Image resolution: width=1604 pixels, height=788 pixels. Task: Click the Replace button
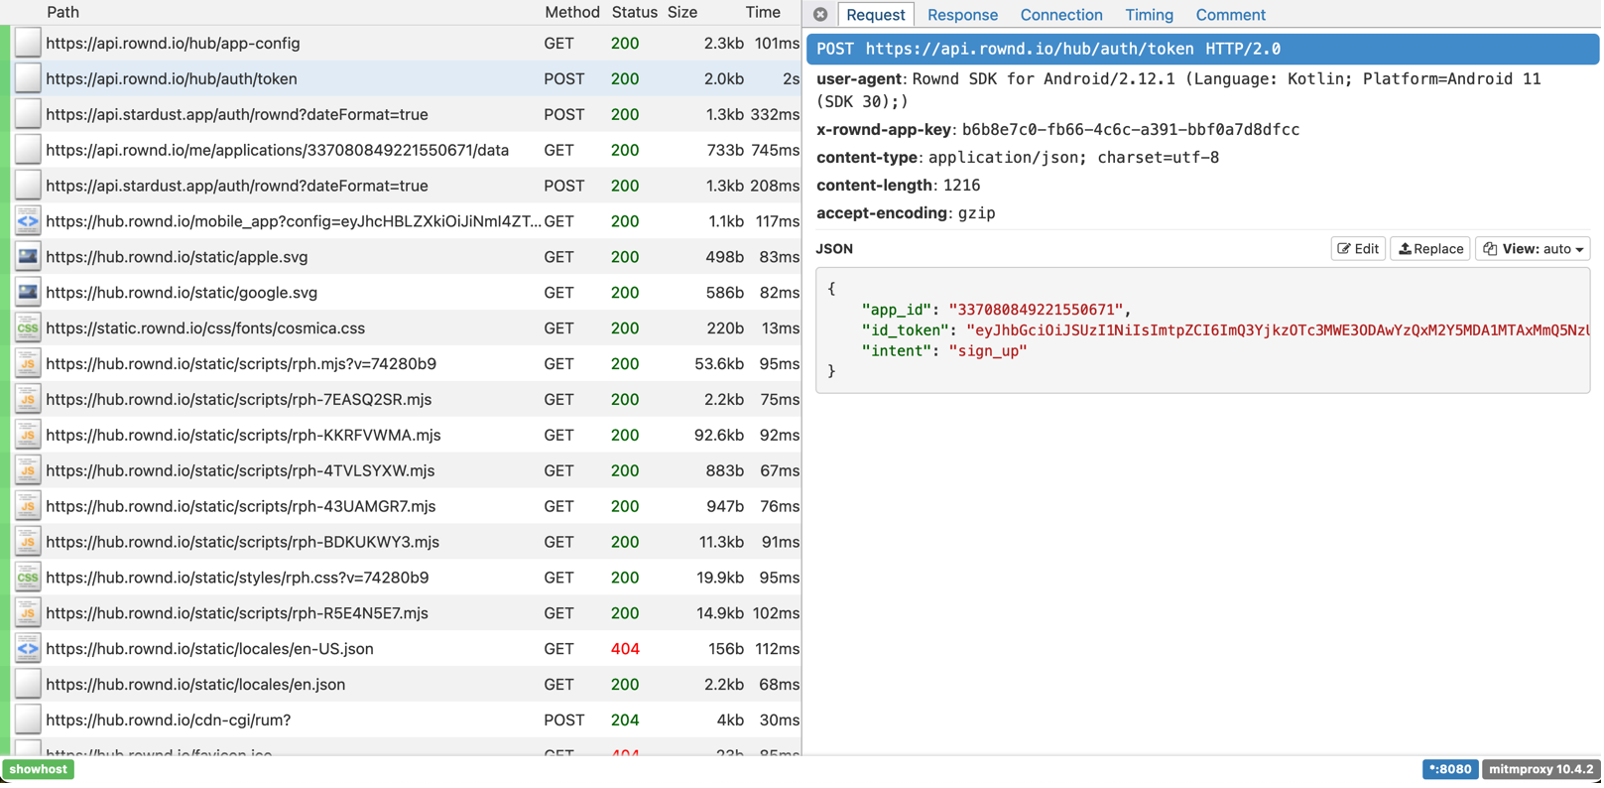1430,249
